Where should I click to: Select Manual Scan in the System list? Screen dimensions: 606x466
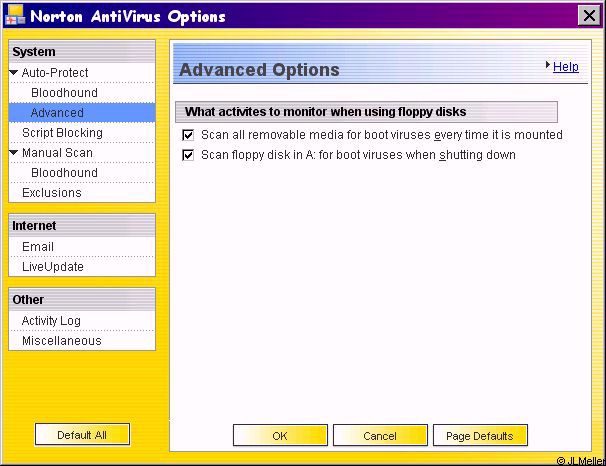click(x=57, y=153)
